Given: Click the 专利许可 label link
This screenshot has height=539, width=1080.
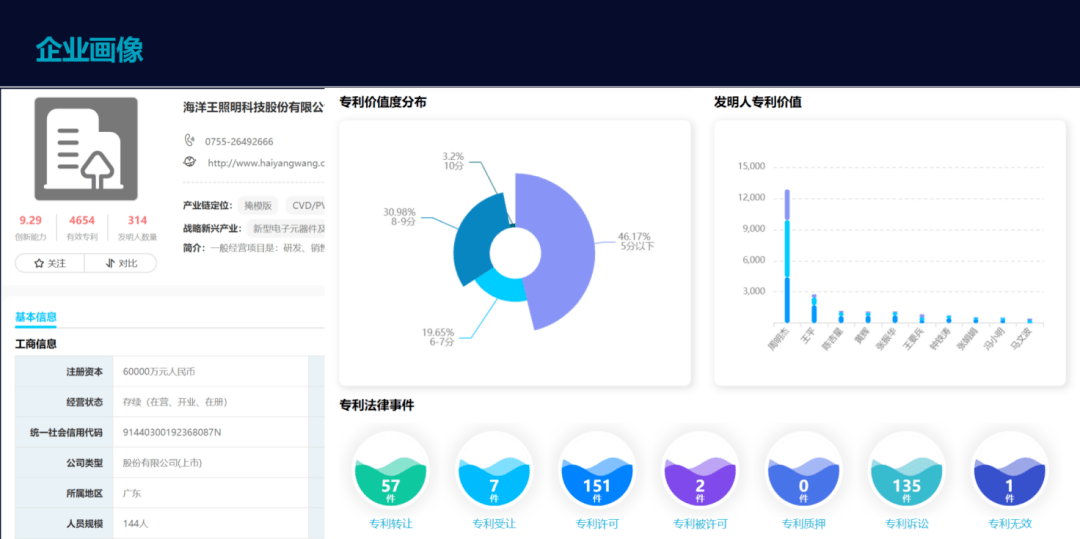Looking at the screenshot, I should [x=596, y=524].
